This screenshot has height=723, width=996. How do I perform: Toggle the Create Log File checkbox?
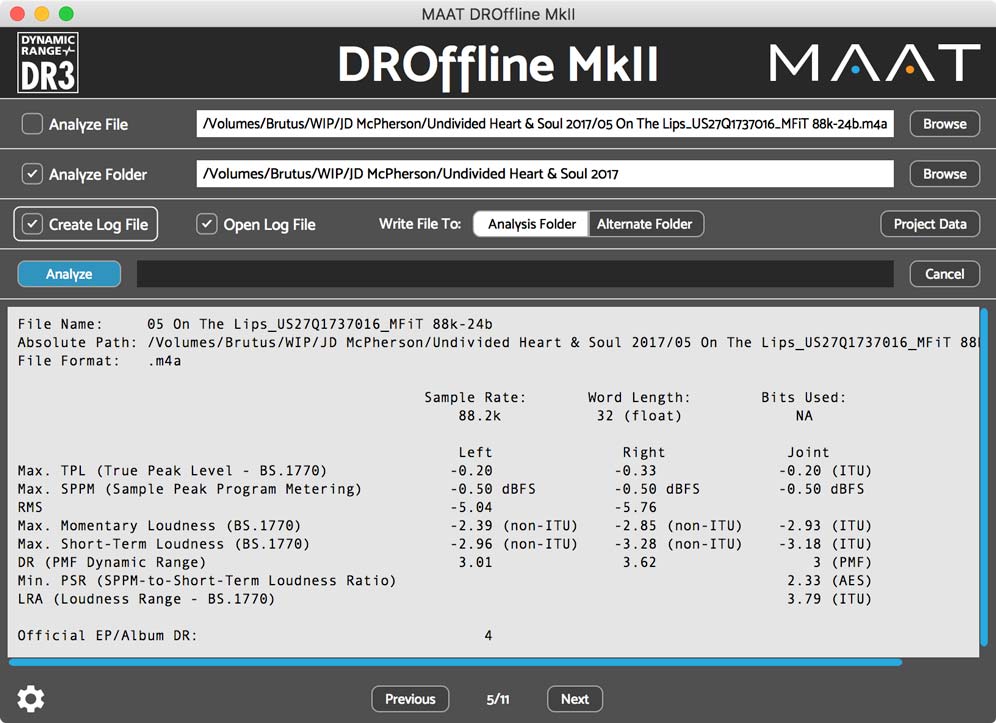tap(32, 224)
